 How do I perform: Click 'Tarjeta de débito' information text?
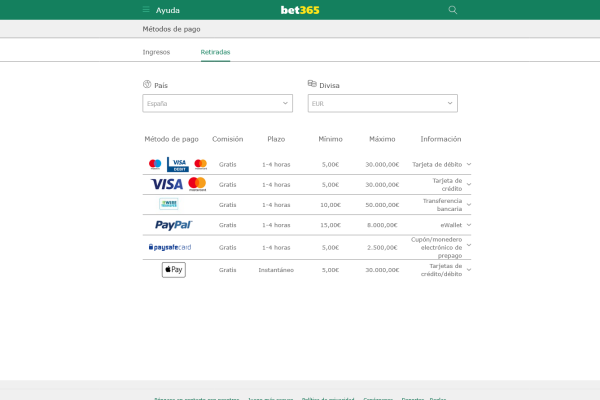pos(437,165)
